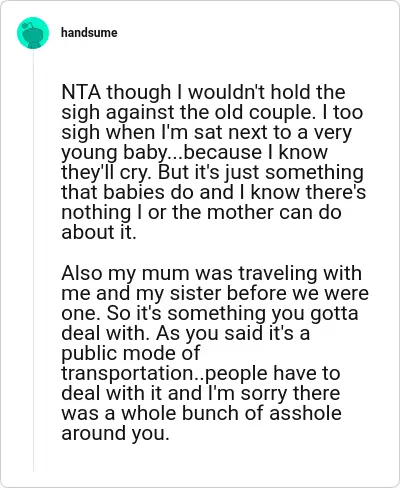Viewport: 400px width, 488px height.
Task: Open the teal Reddit avatar of handsume
Action: click(x=33, y=33)
